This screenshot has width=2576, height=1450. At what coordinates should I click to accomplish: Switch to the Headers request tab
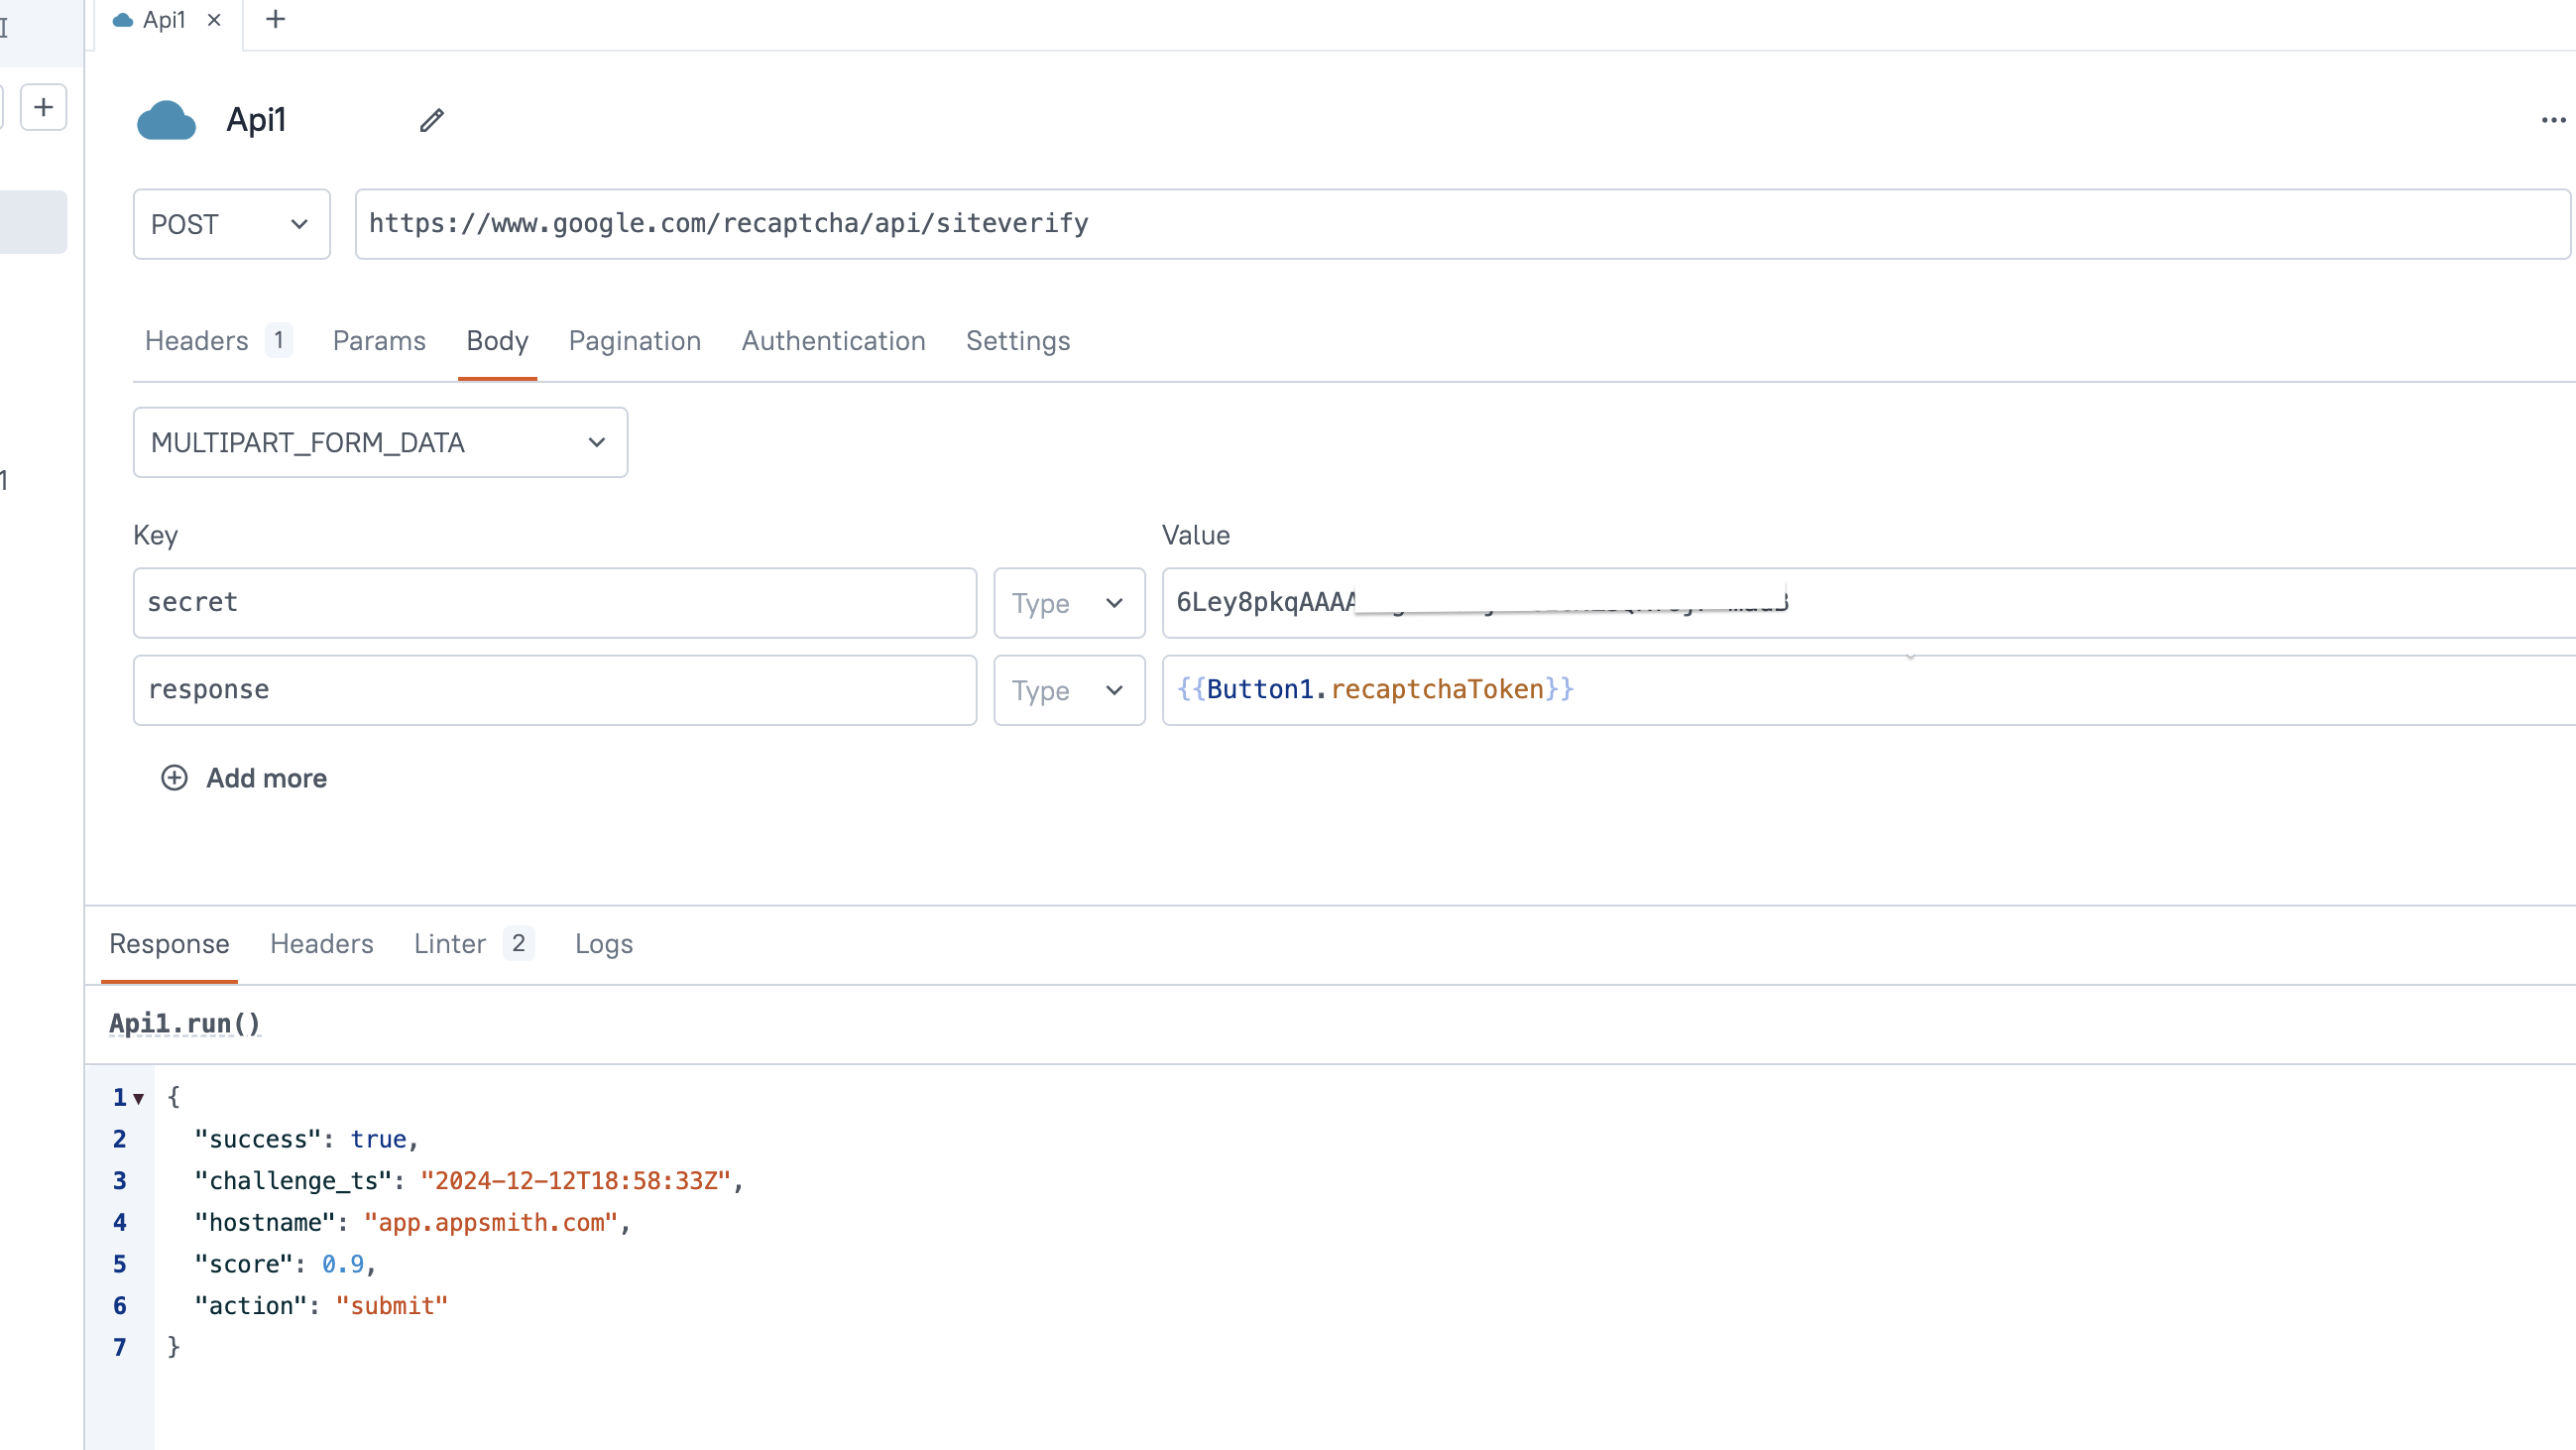(218, 341)
